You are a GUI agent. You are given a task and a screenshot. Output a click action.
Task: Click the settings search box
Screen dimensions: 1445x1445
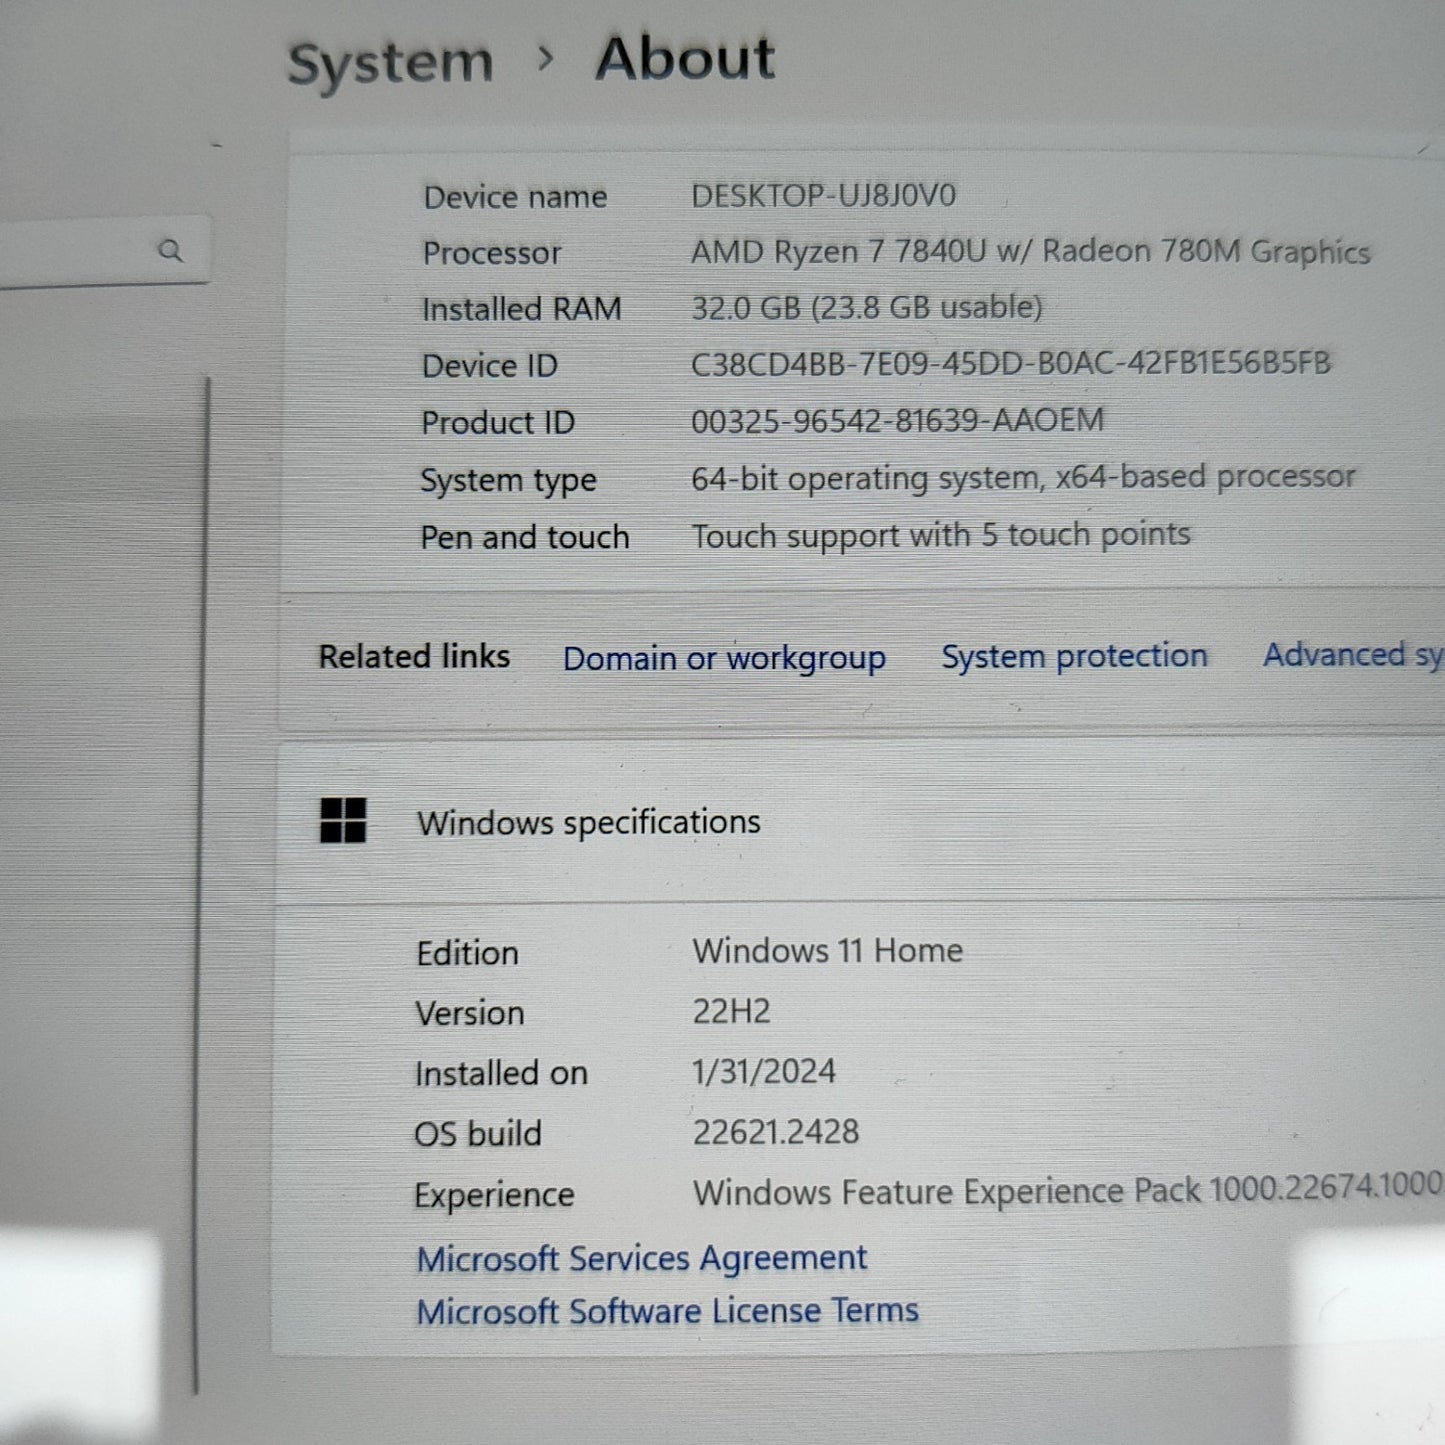tap(104, 251)
